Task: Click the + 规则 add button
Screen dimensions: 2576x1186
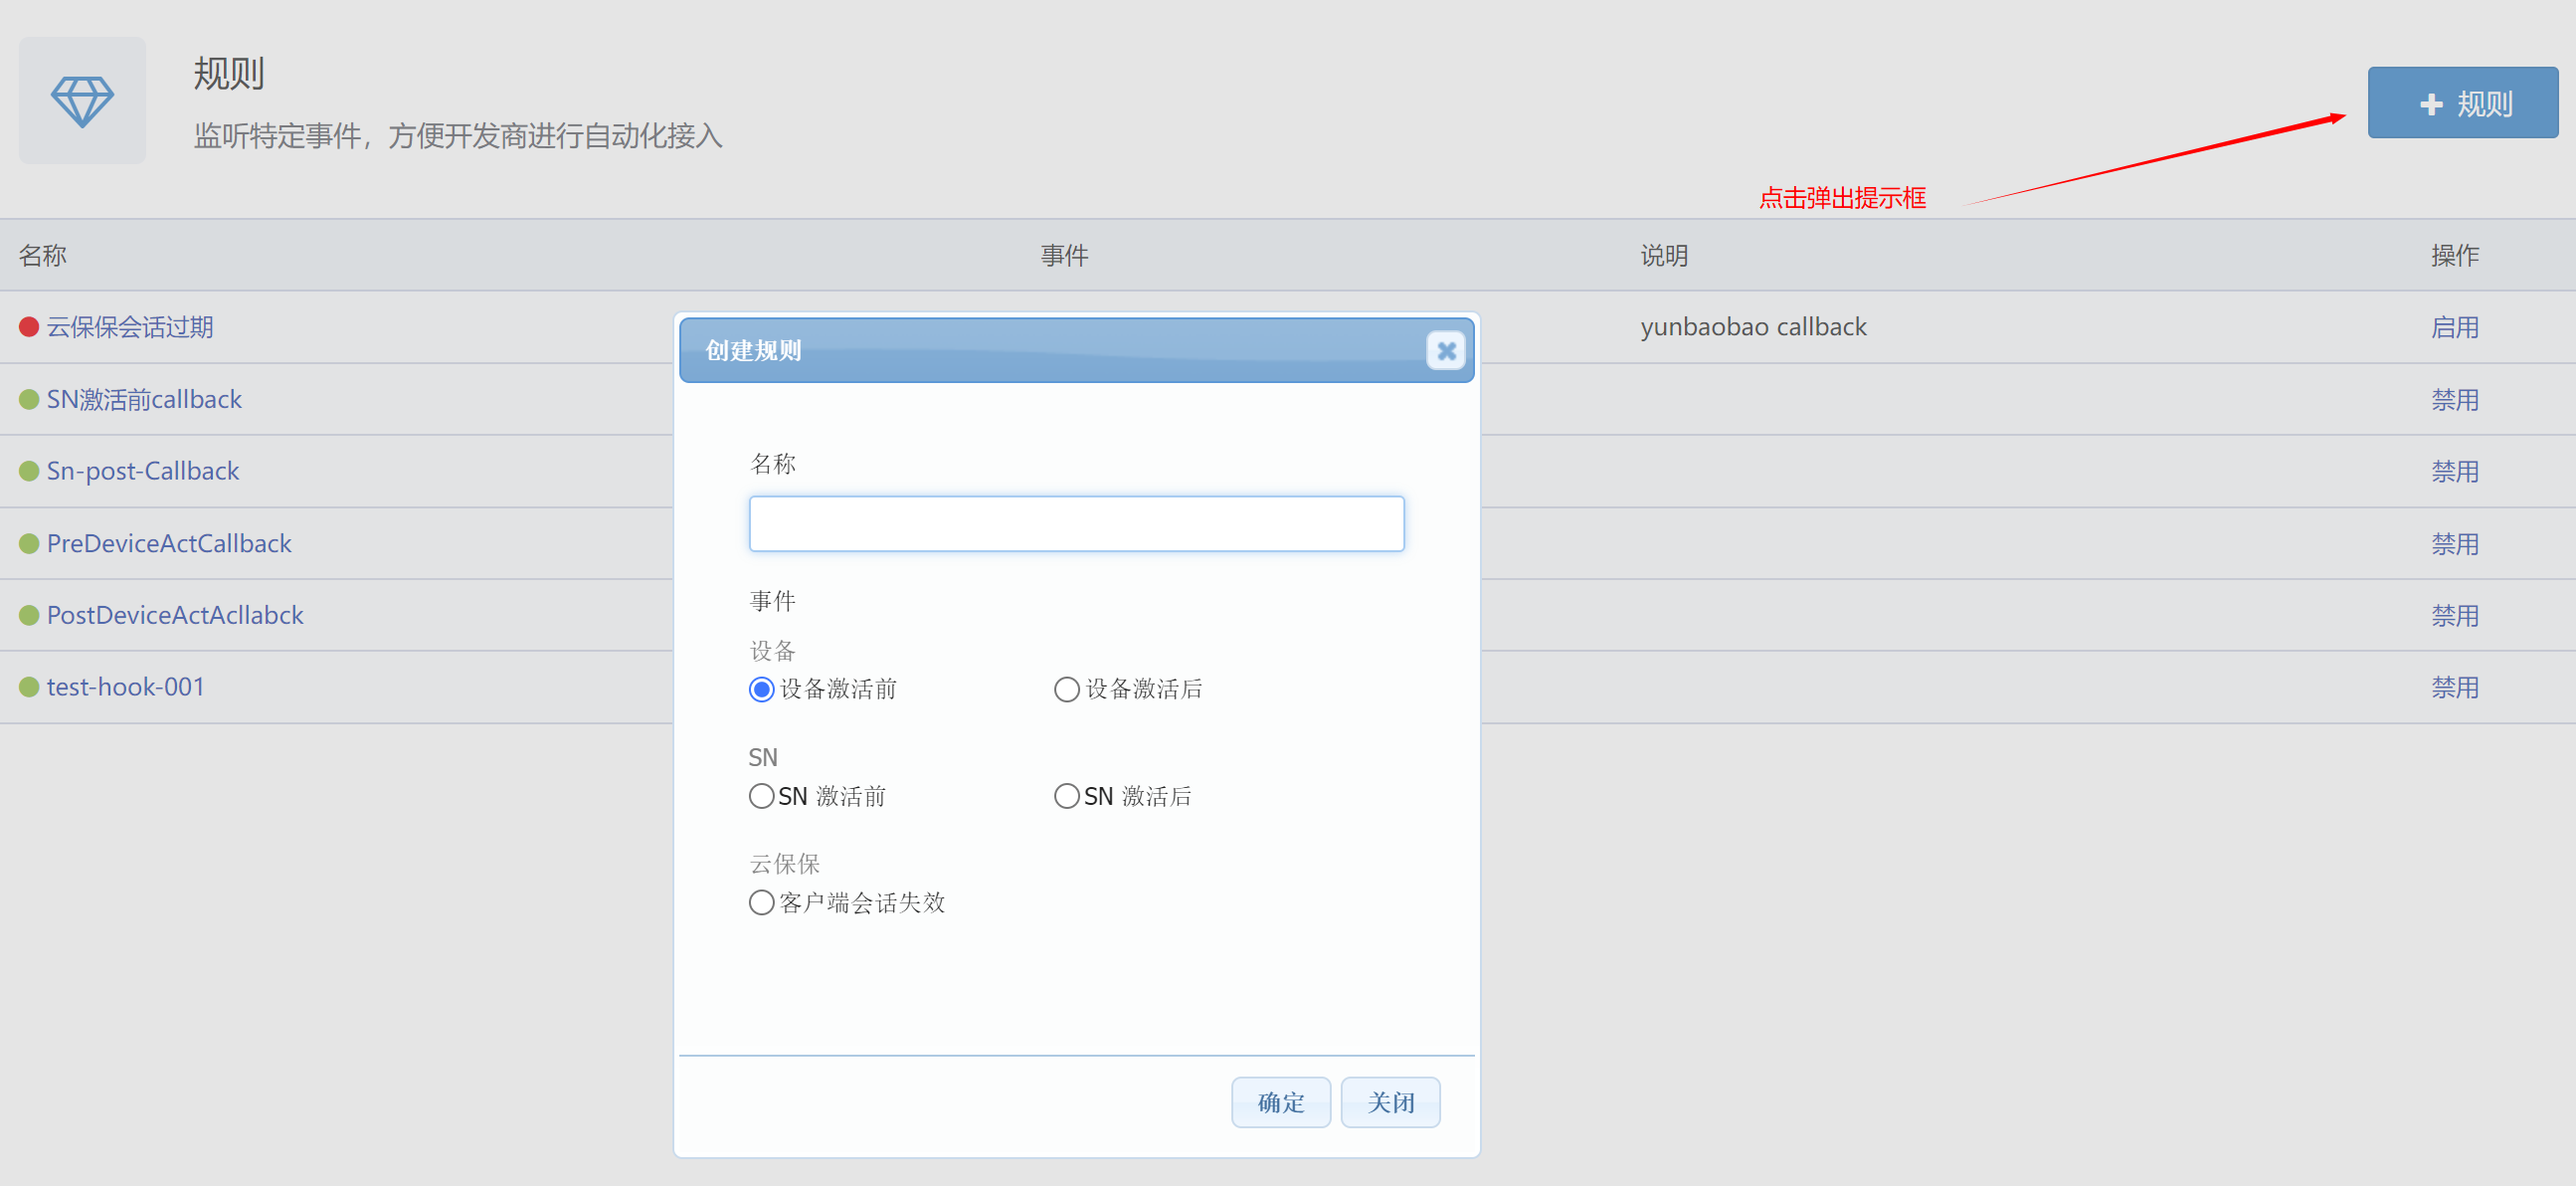Action: pyautogui.click(x=2462, y=103)
